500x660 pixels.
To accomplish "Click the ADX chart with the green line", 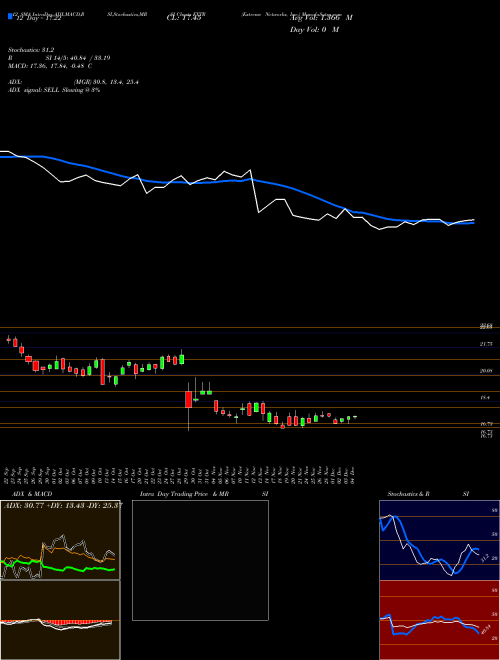I will coord(60,540).
